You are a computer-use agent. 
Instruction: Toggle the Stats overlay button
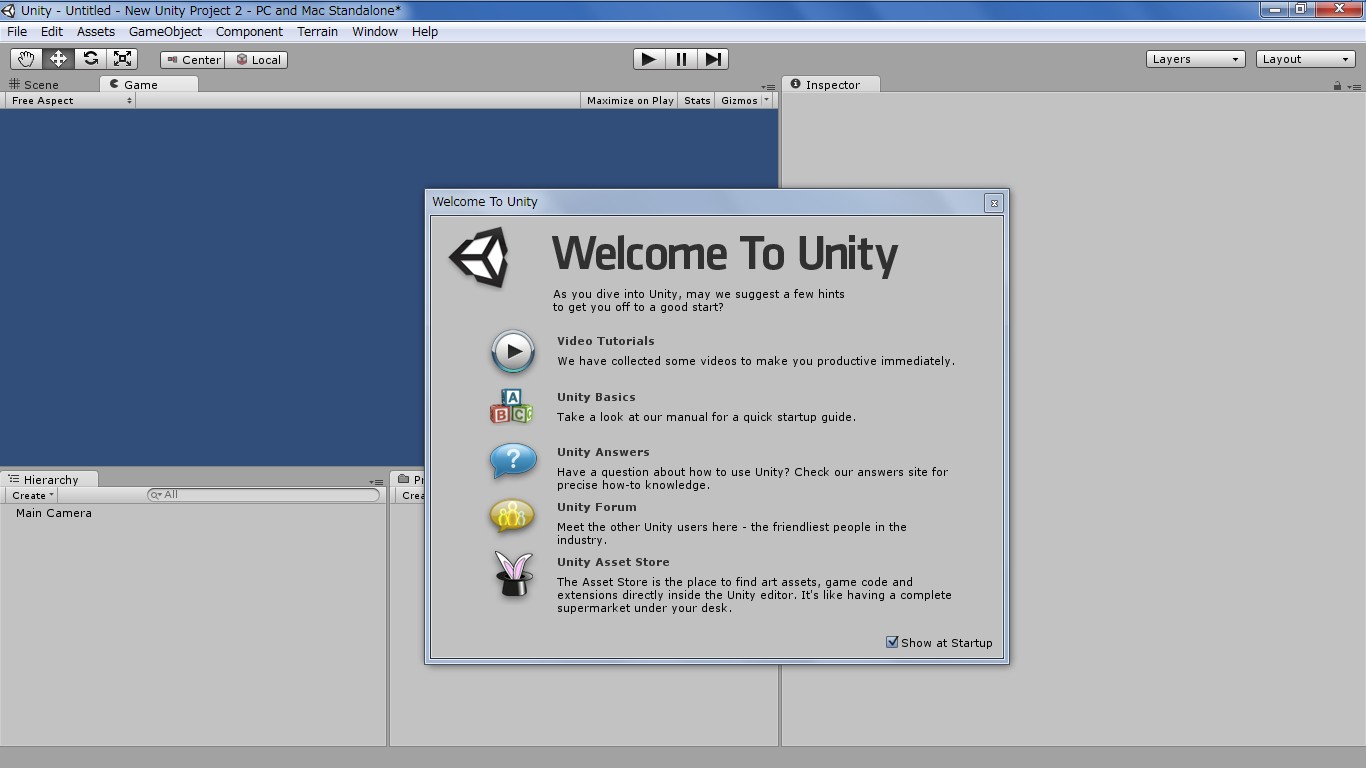point(697,100)
